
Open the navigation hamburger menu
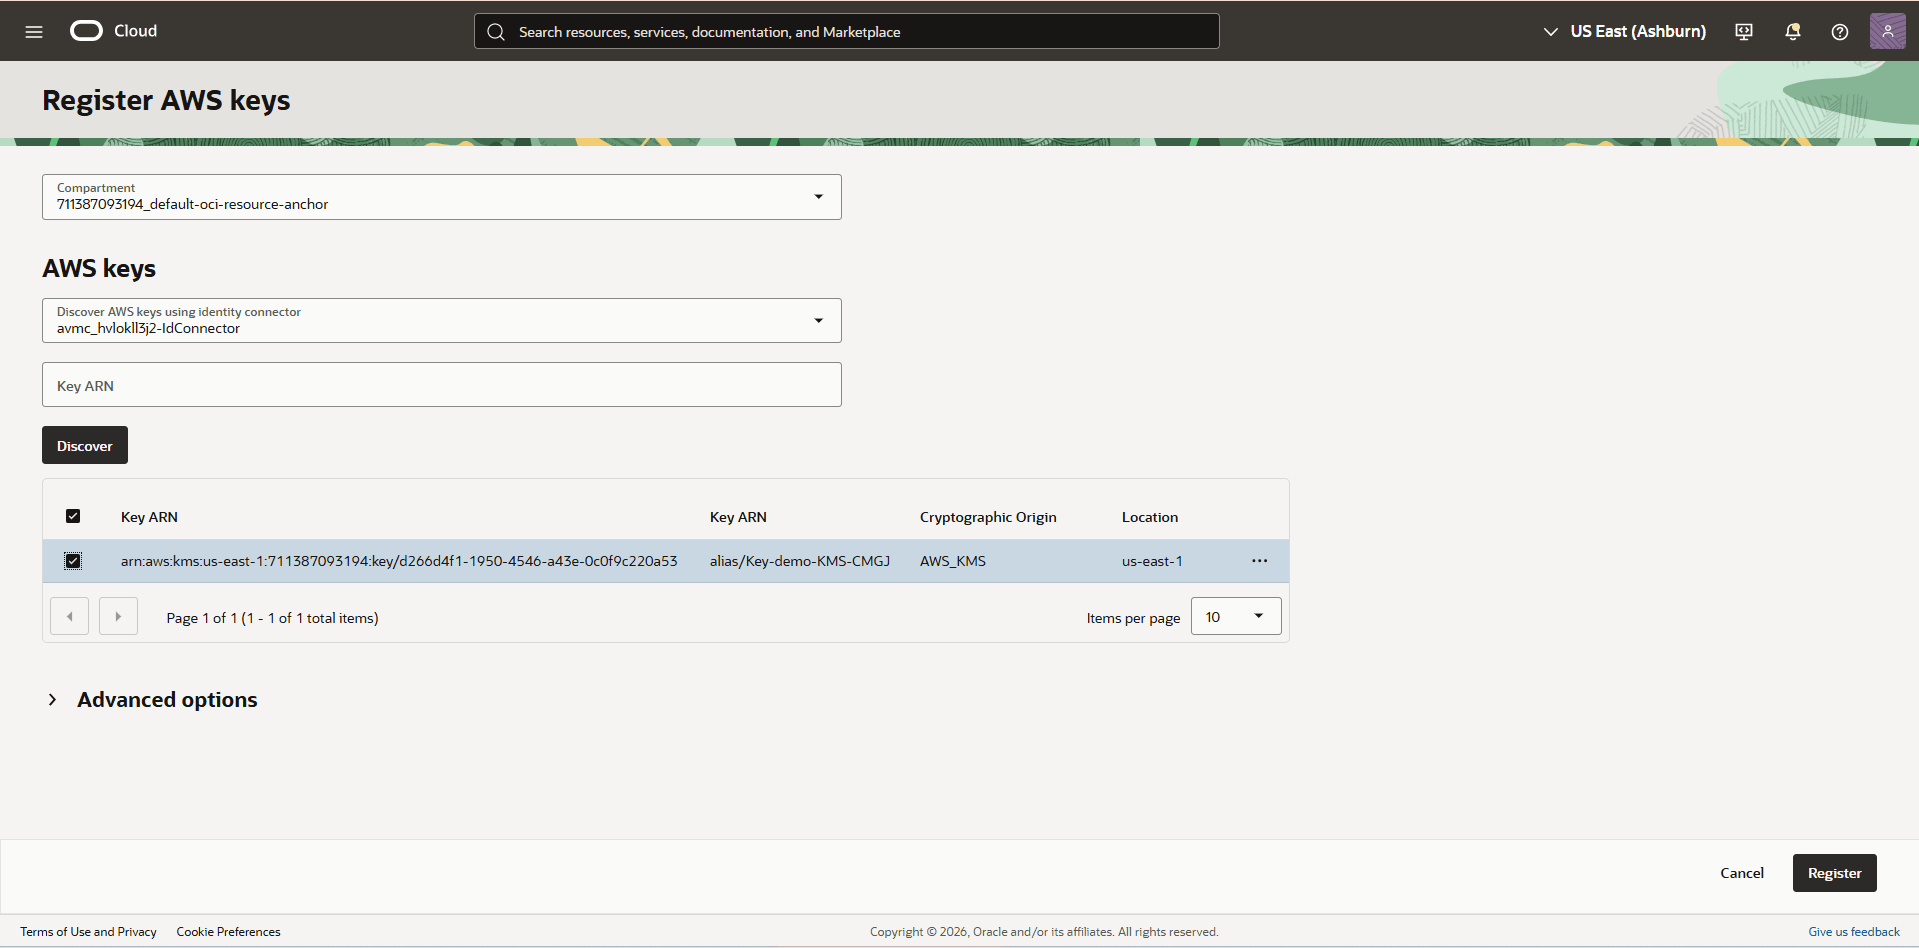[x=33, y=31]
